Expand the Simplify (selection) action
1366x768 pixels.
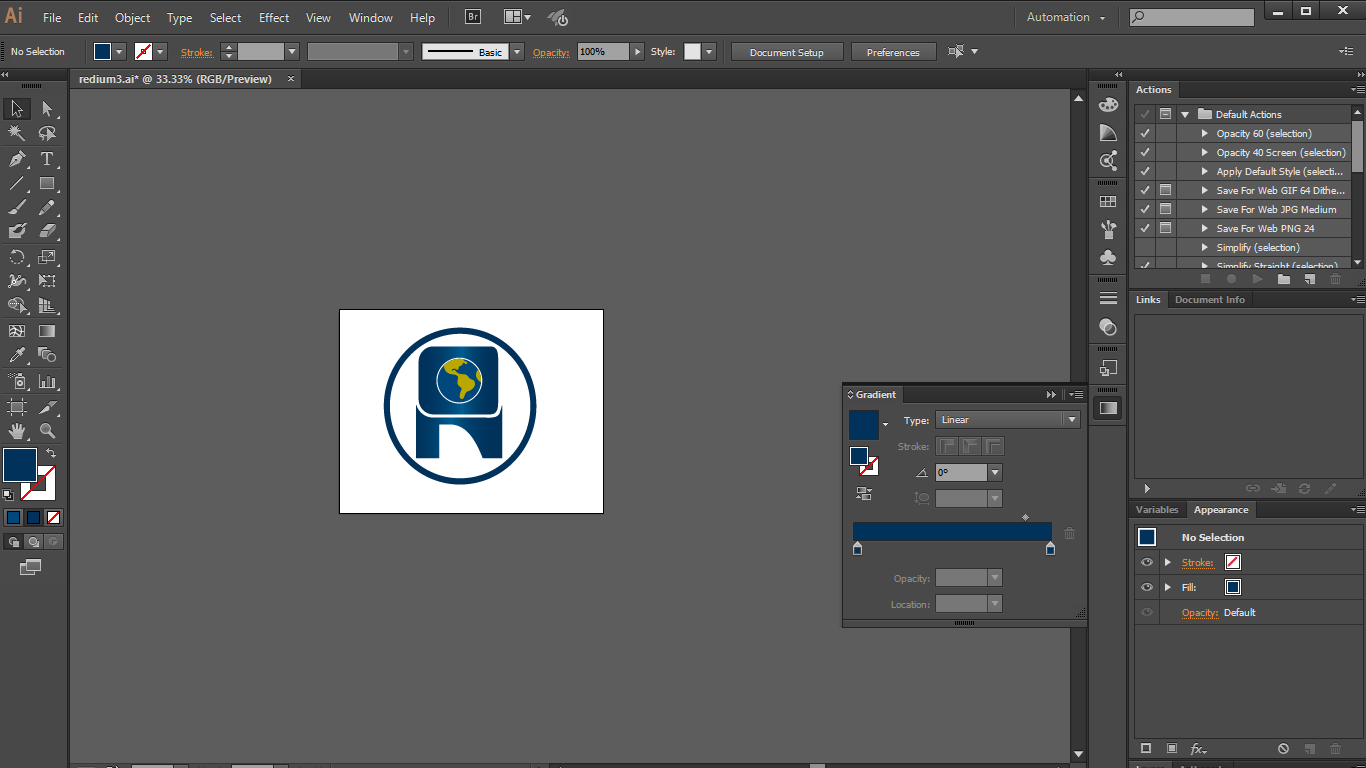click(x=1205, y=247)
